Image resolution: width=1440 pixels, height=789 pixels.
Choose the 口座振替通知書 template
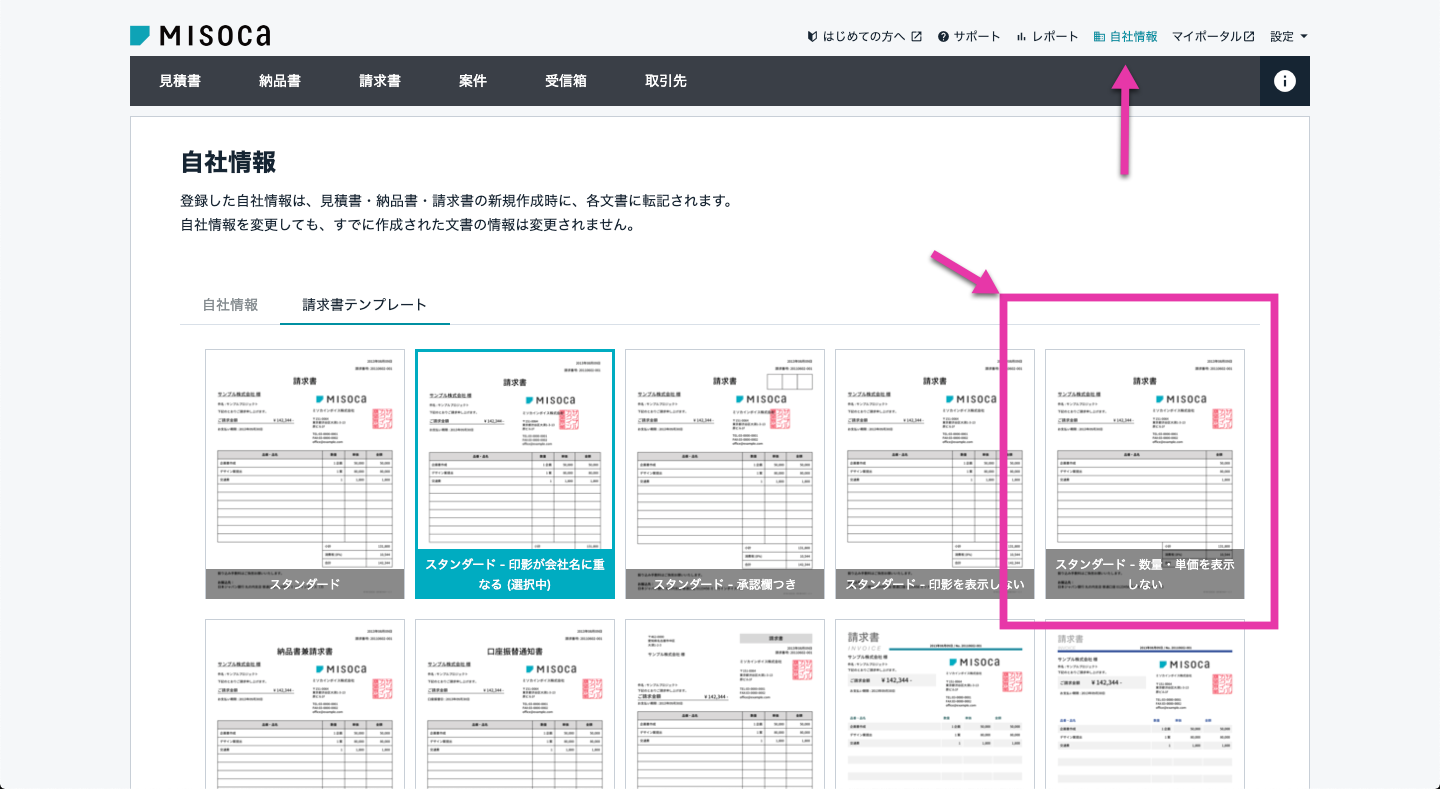pos(515,704)
